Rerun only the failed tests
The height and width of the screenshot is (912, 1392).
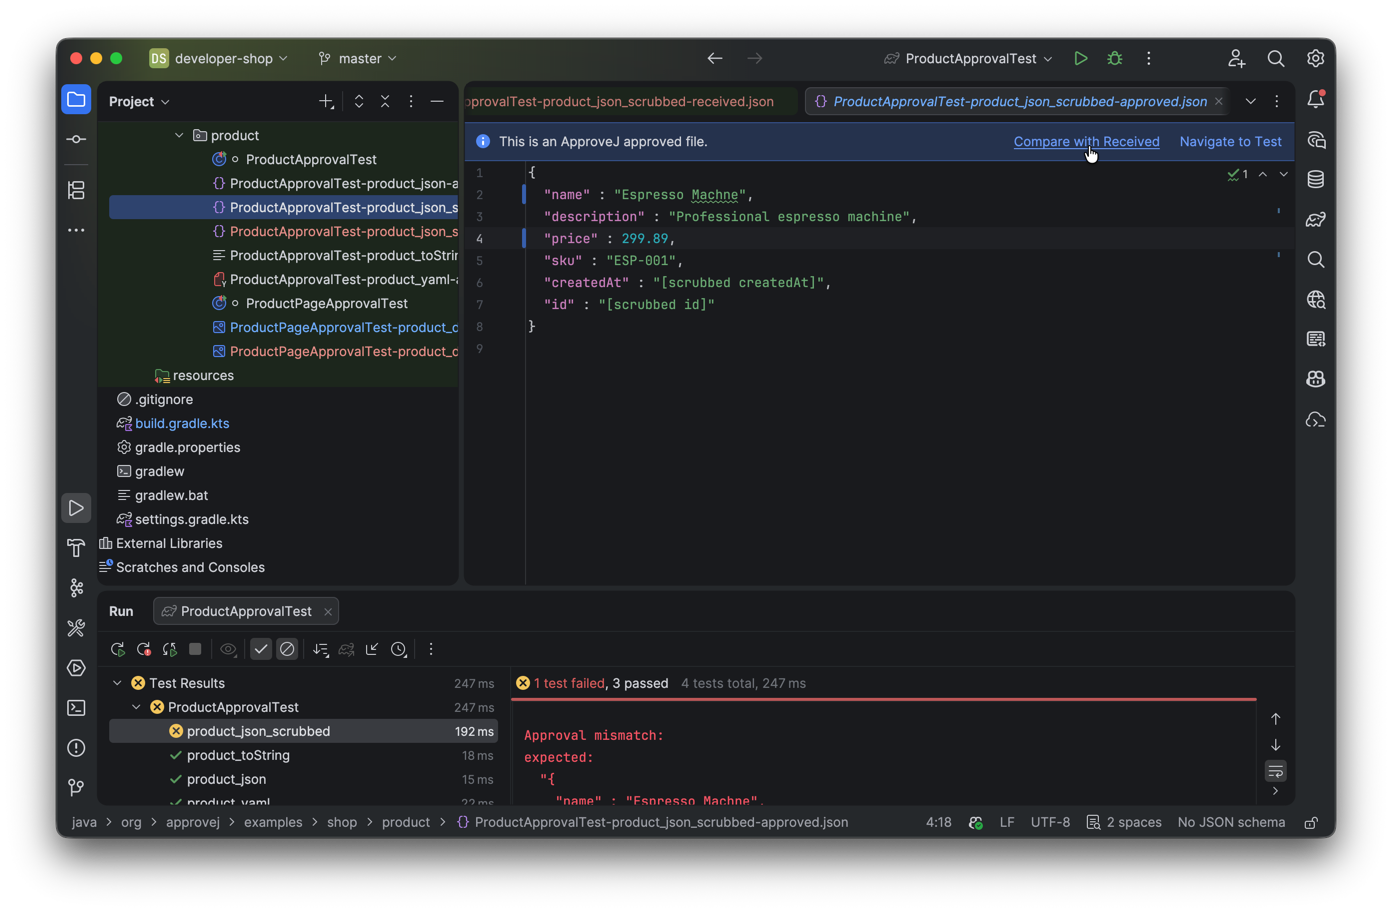pyautogui.click(x=143, y=649)
